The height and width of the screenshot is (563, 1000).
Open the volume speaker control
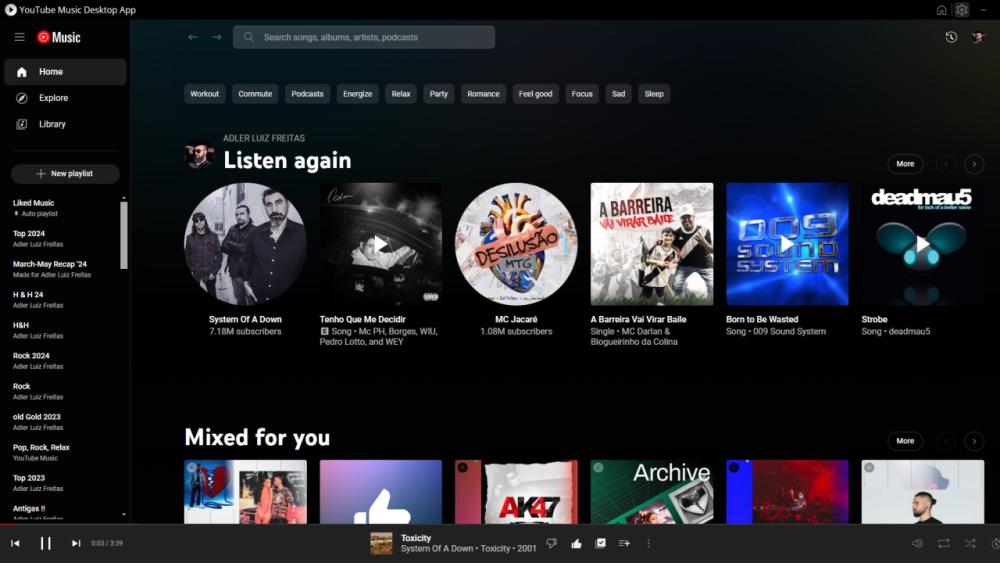(x=917, y=543)
